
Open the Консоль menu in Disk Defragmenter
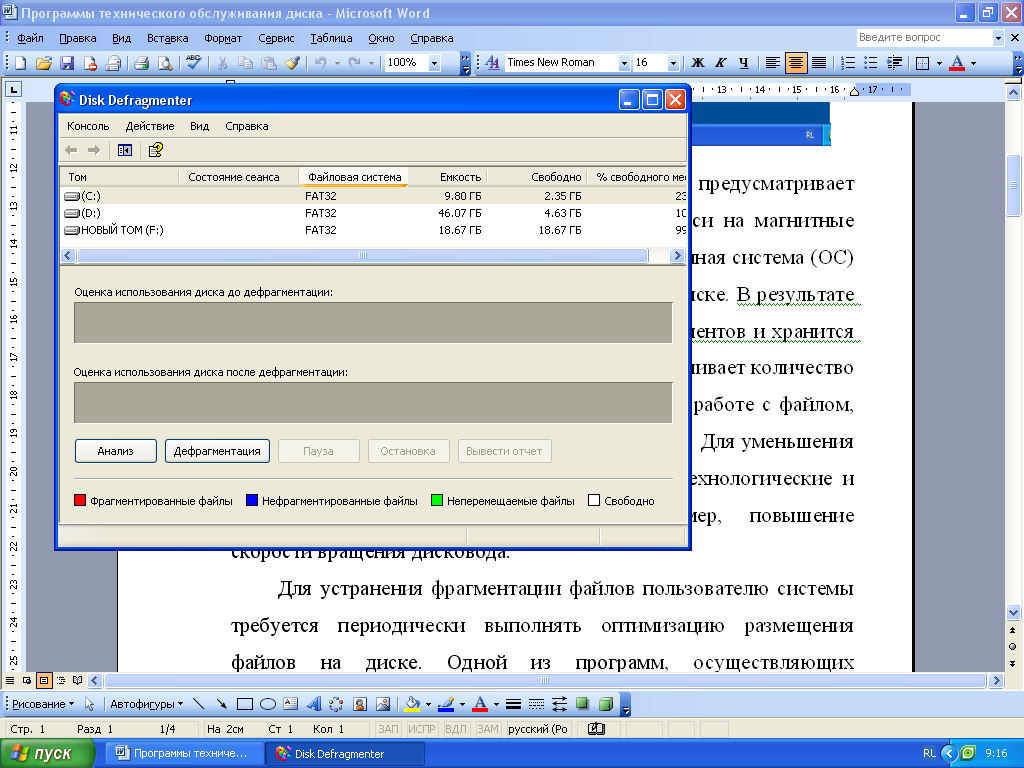click(x=88, y=126)
